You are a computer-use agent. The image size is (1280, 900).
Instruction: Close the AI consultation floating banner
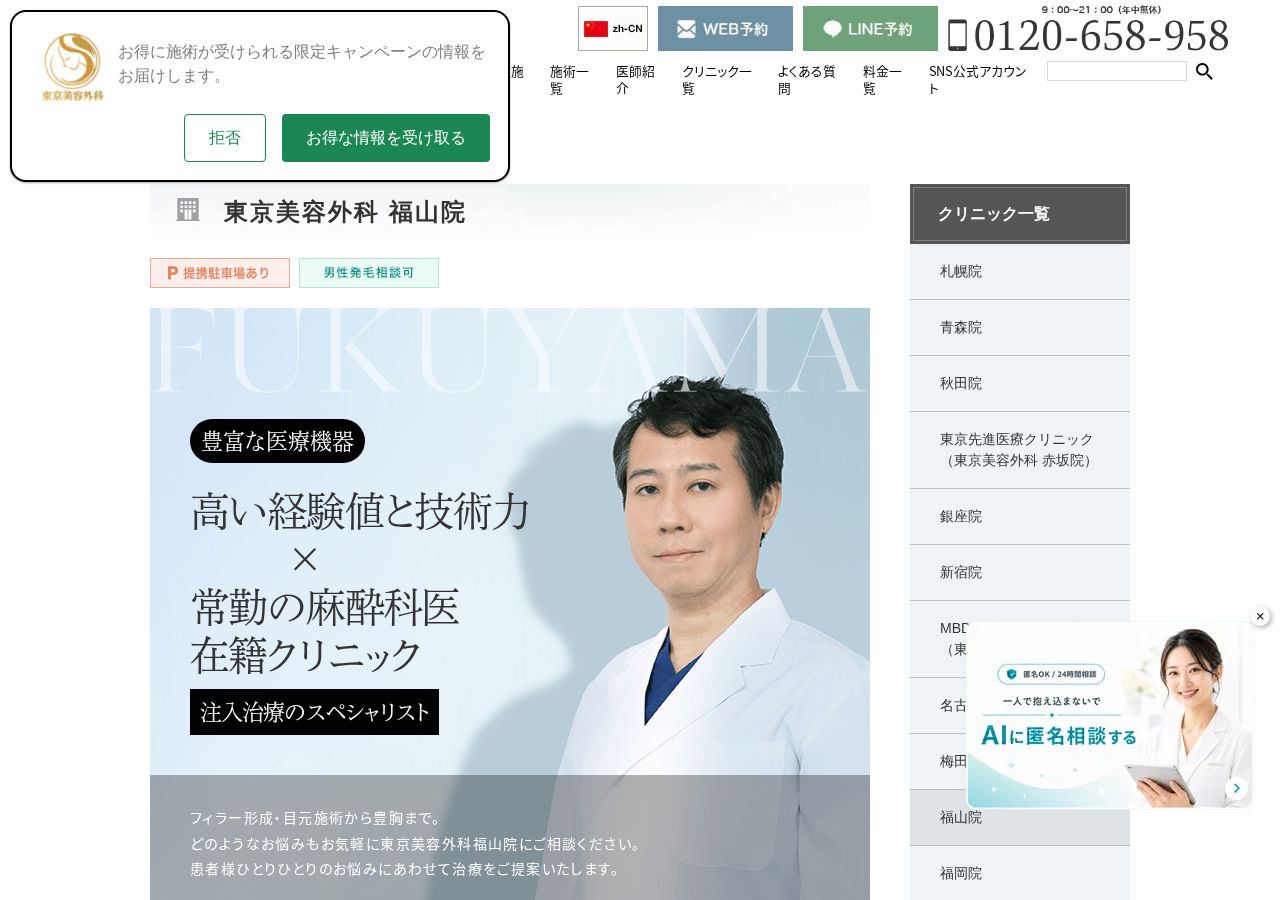[x=1260, y=616]
